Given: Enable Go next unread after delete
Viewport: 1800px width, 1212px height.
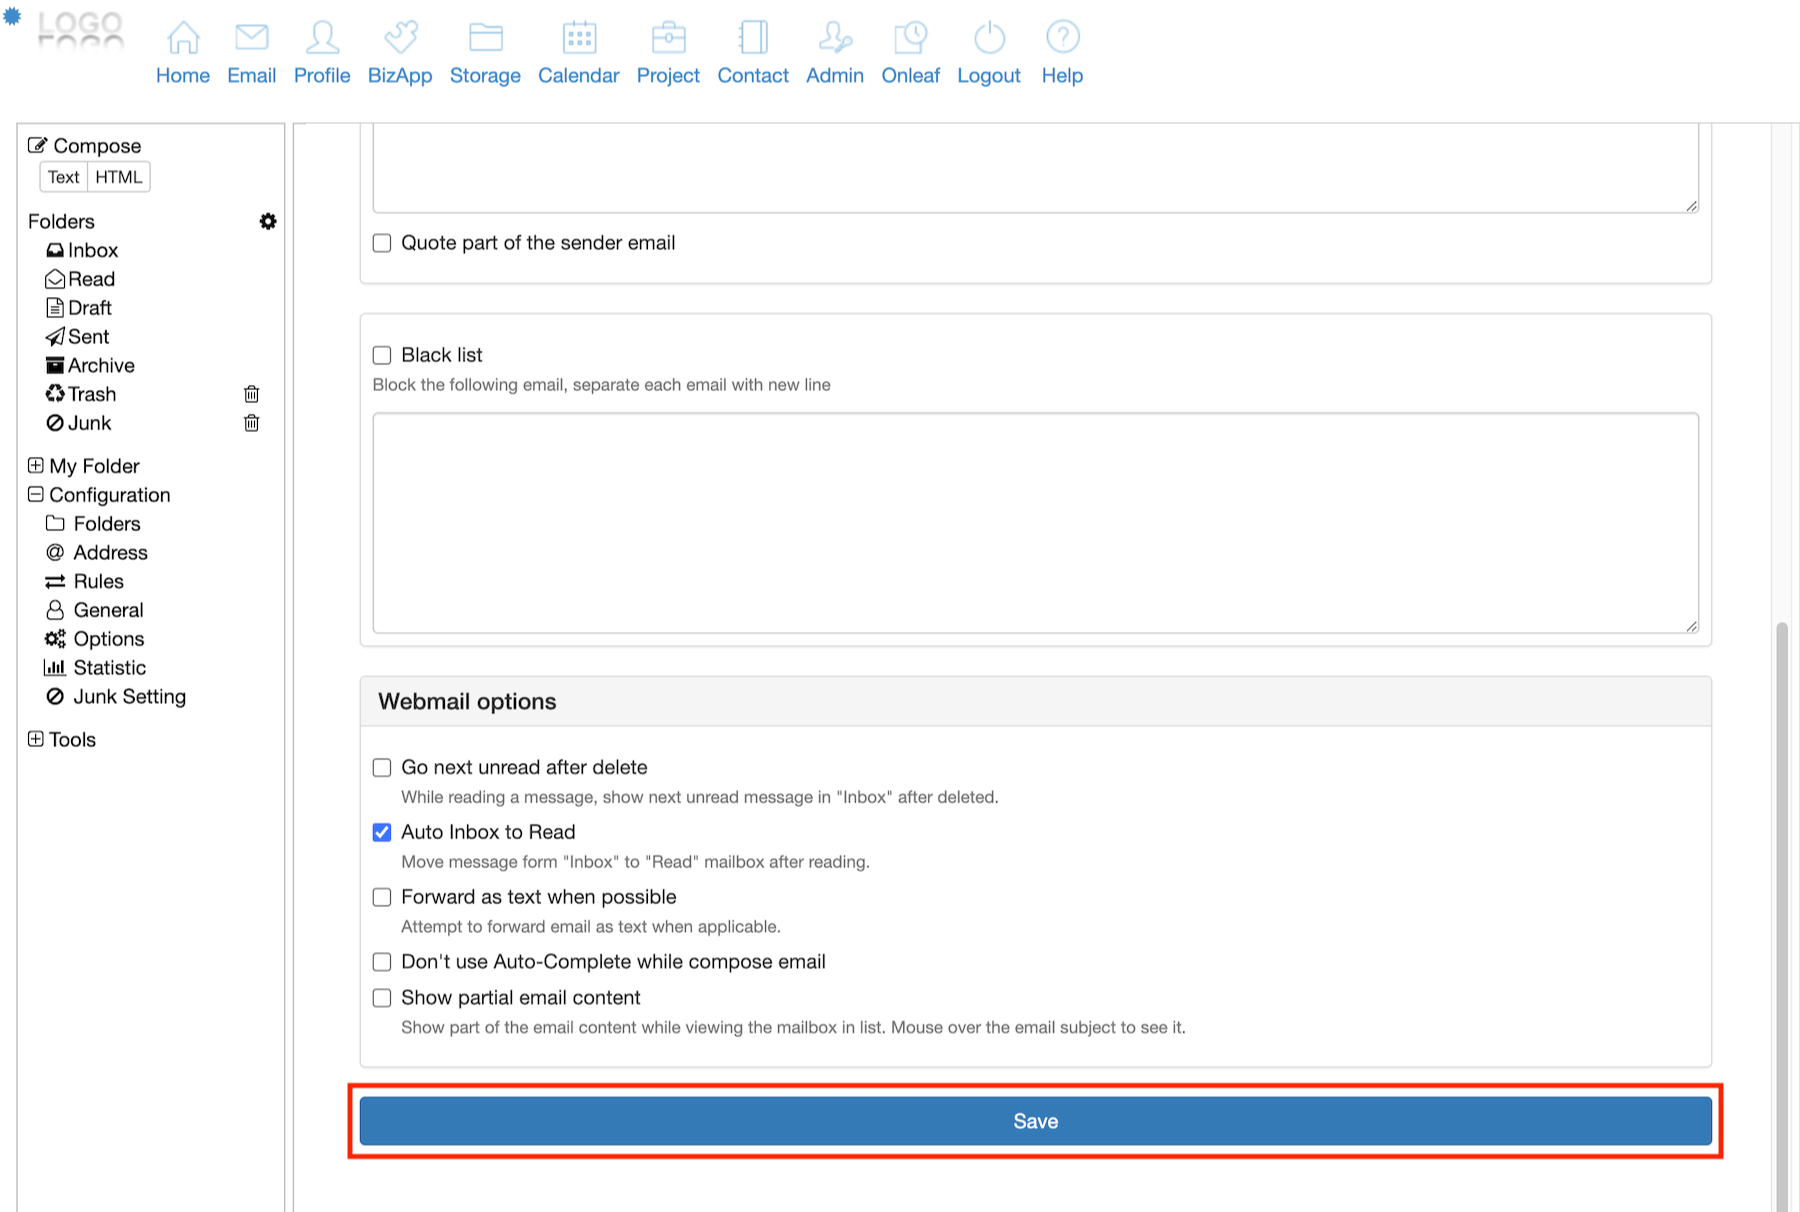Looking at the screenshot, I should coord(382,767).
